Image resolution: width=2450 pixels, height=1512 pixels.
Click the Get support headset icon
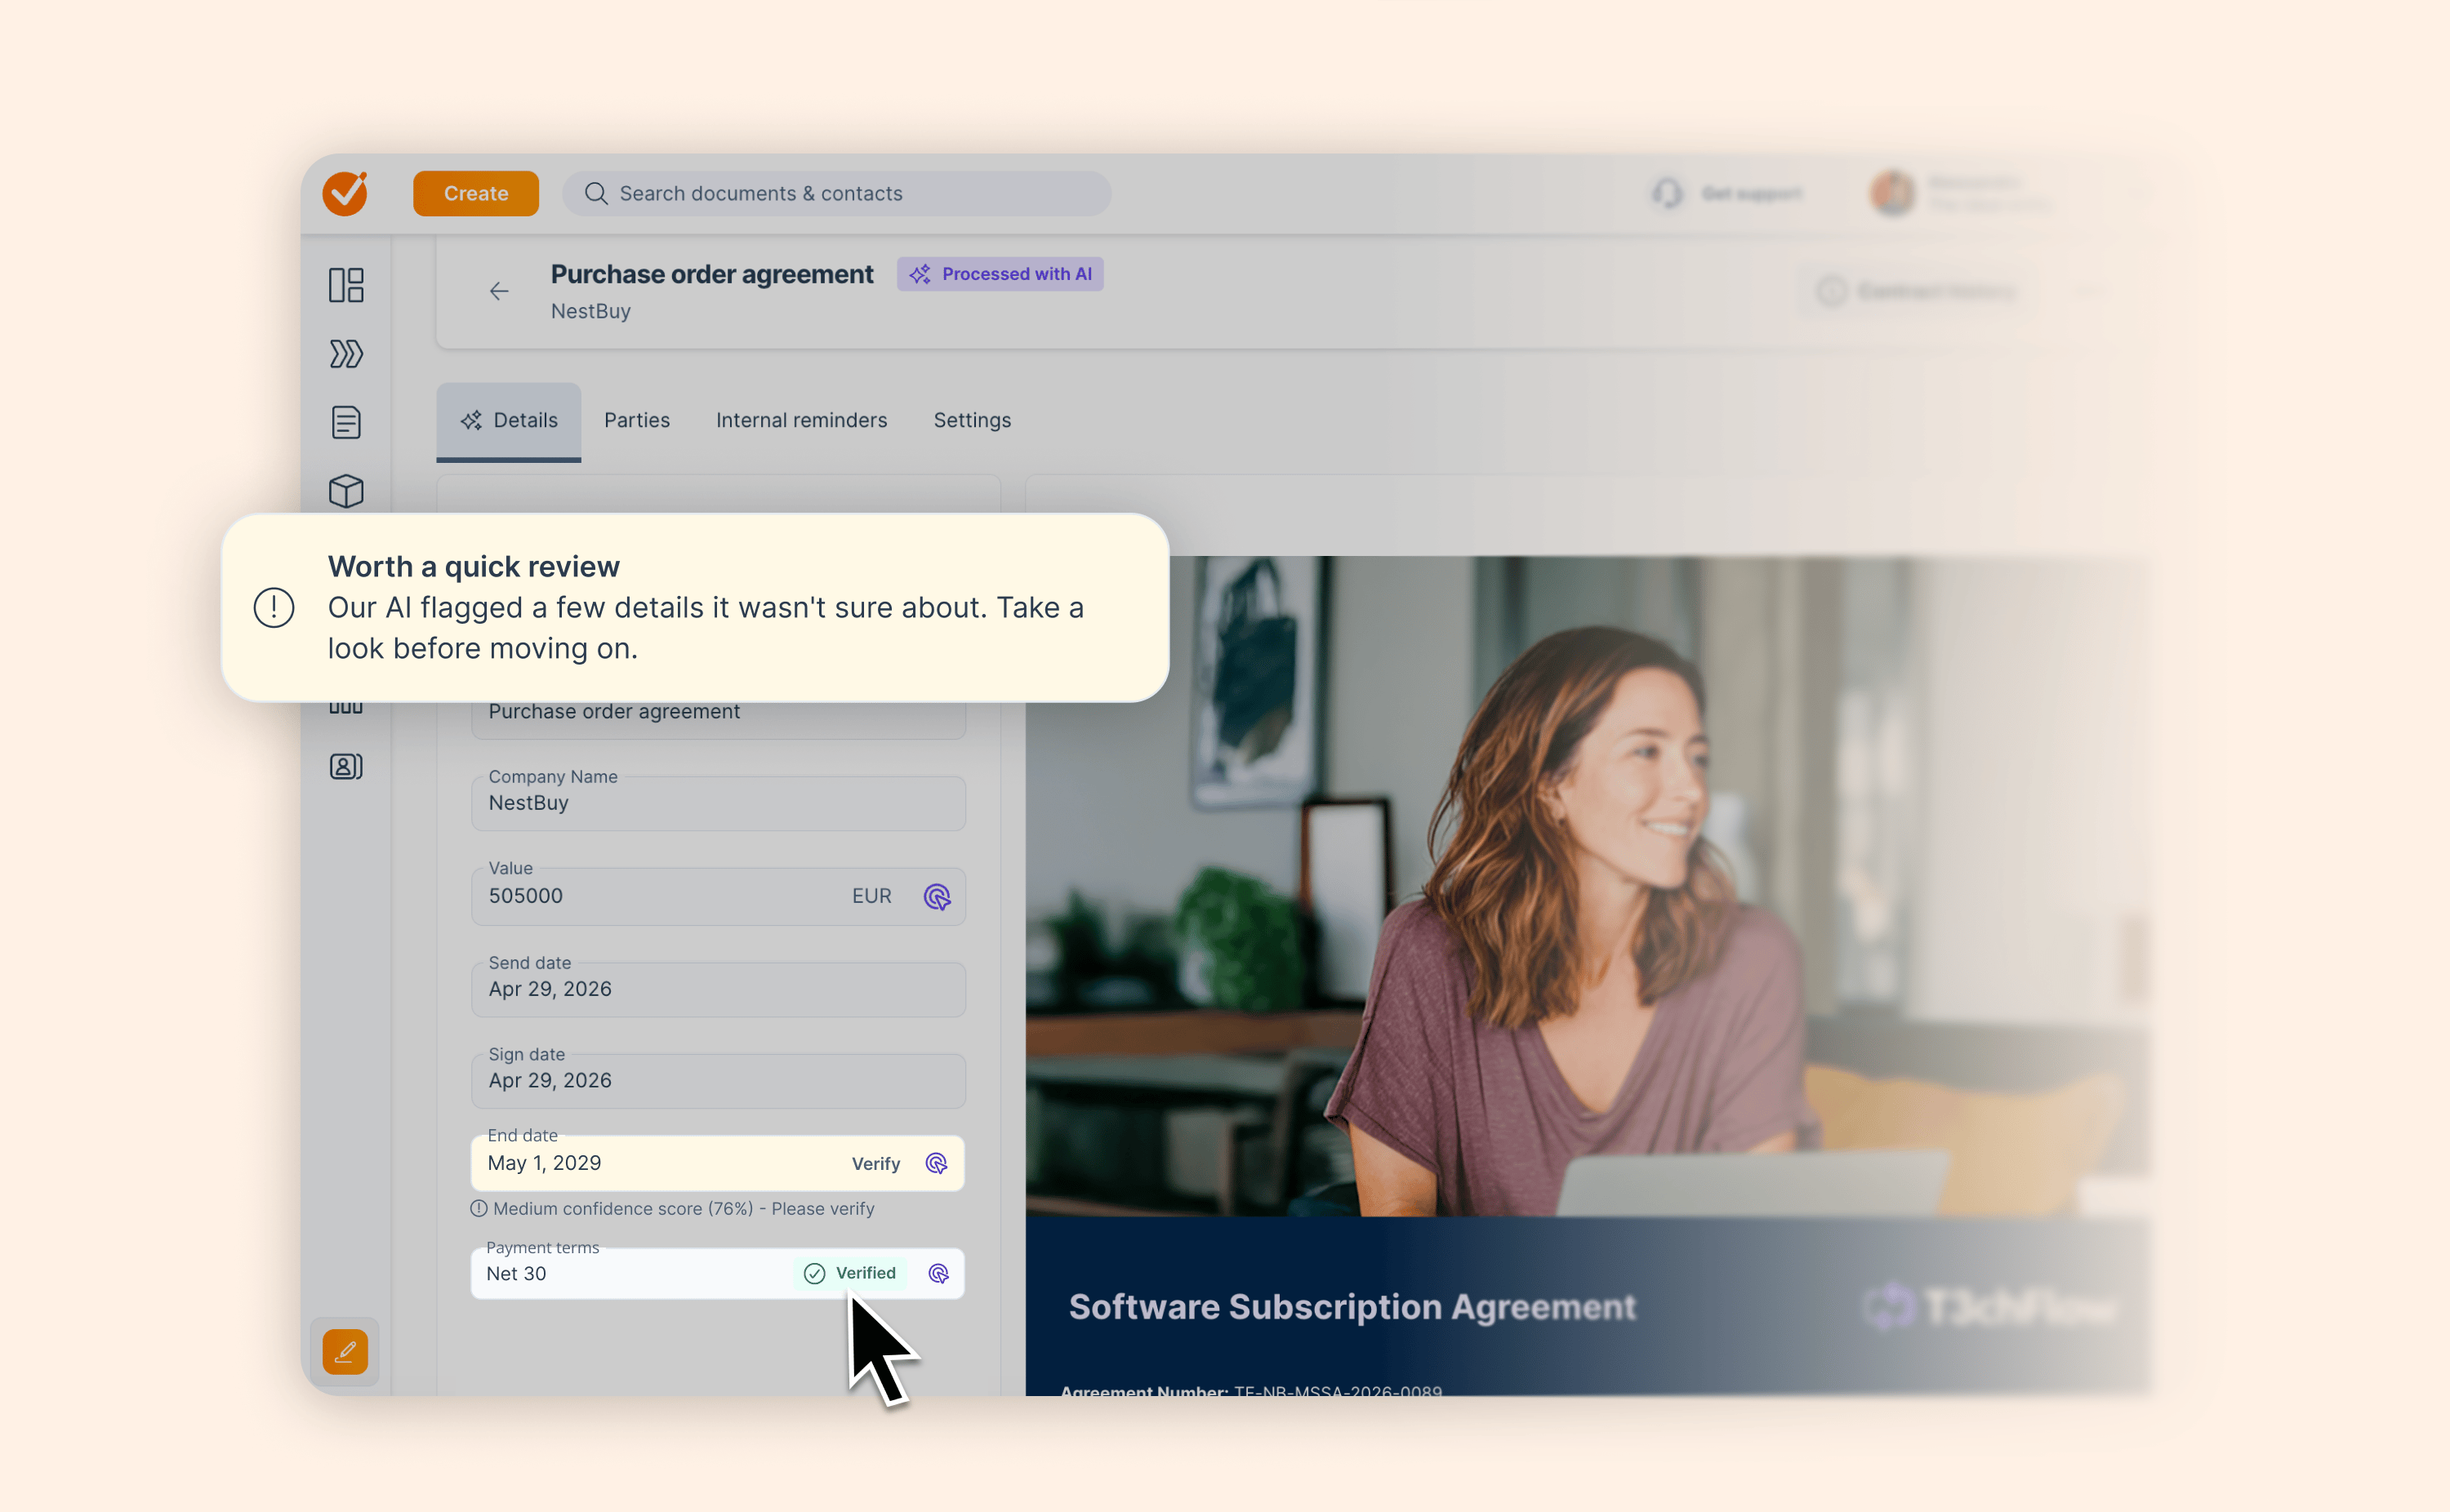point(1668,193)
